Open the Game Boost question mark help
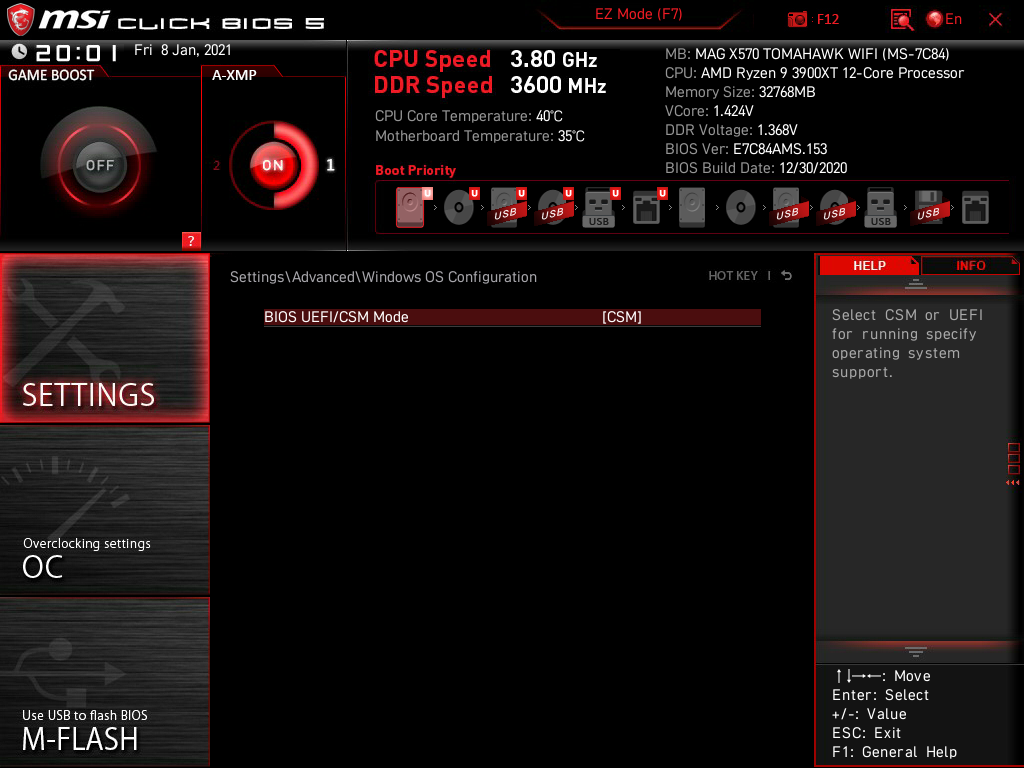The height and width of the screenshot is (768, 1024). point(191,240)
